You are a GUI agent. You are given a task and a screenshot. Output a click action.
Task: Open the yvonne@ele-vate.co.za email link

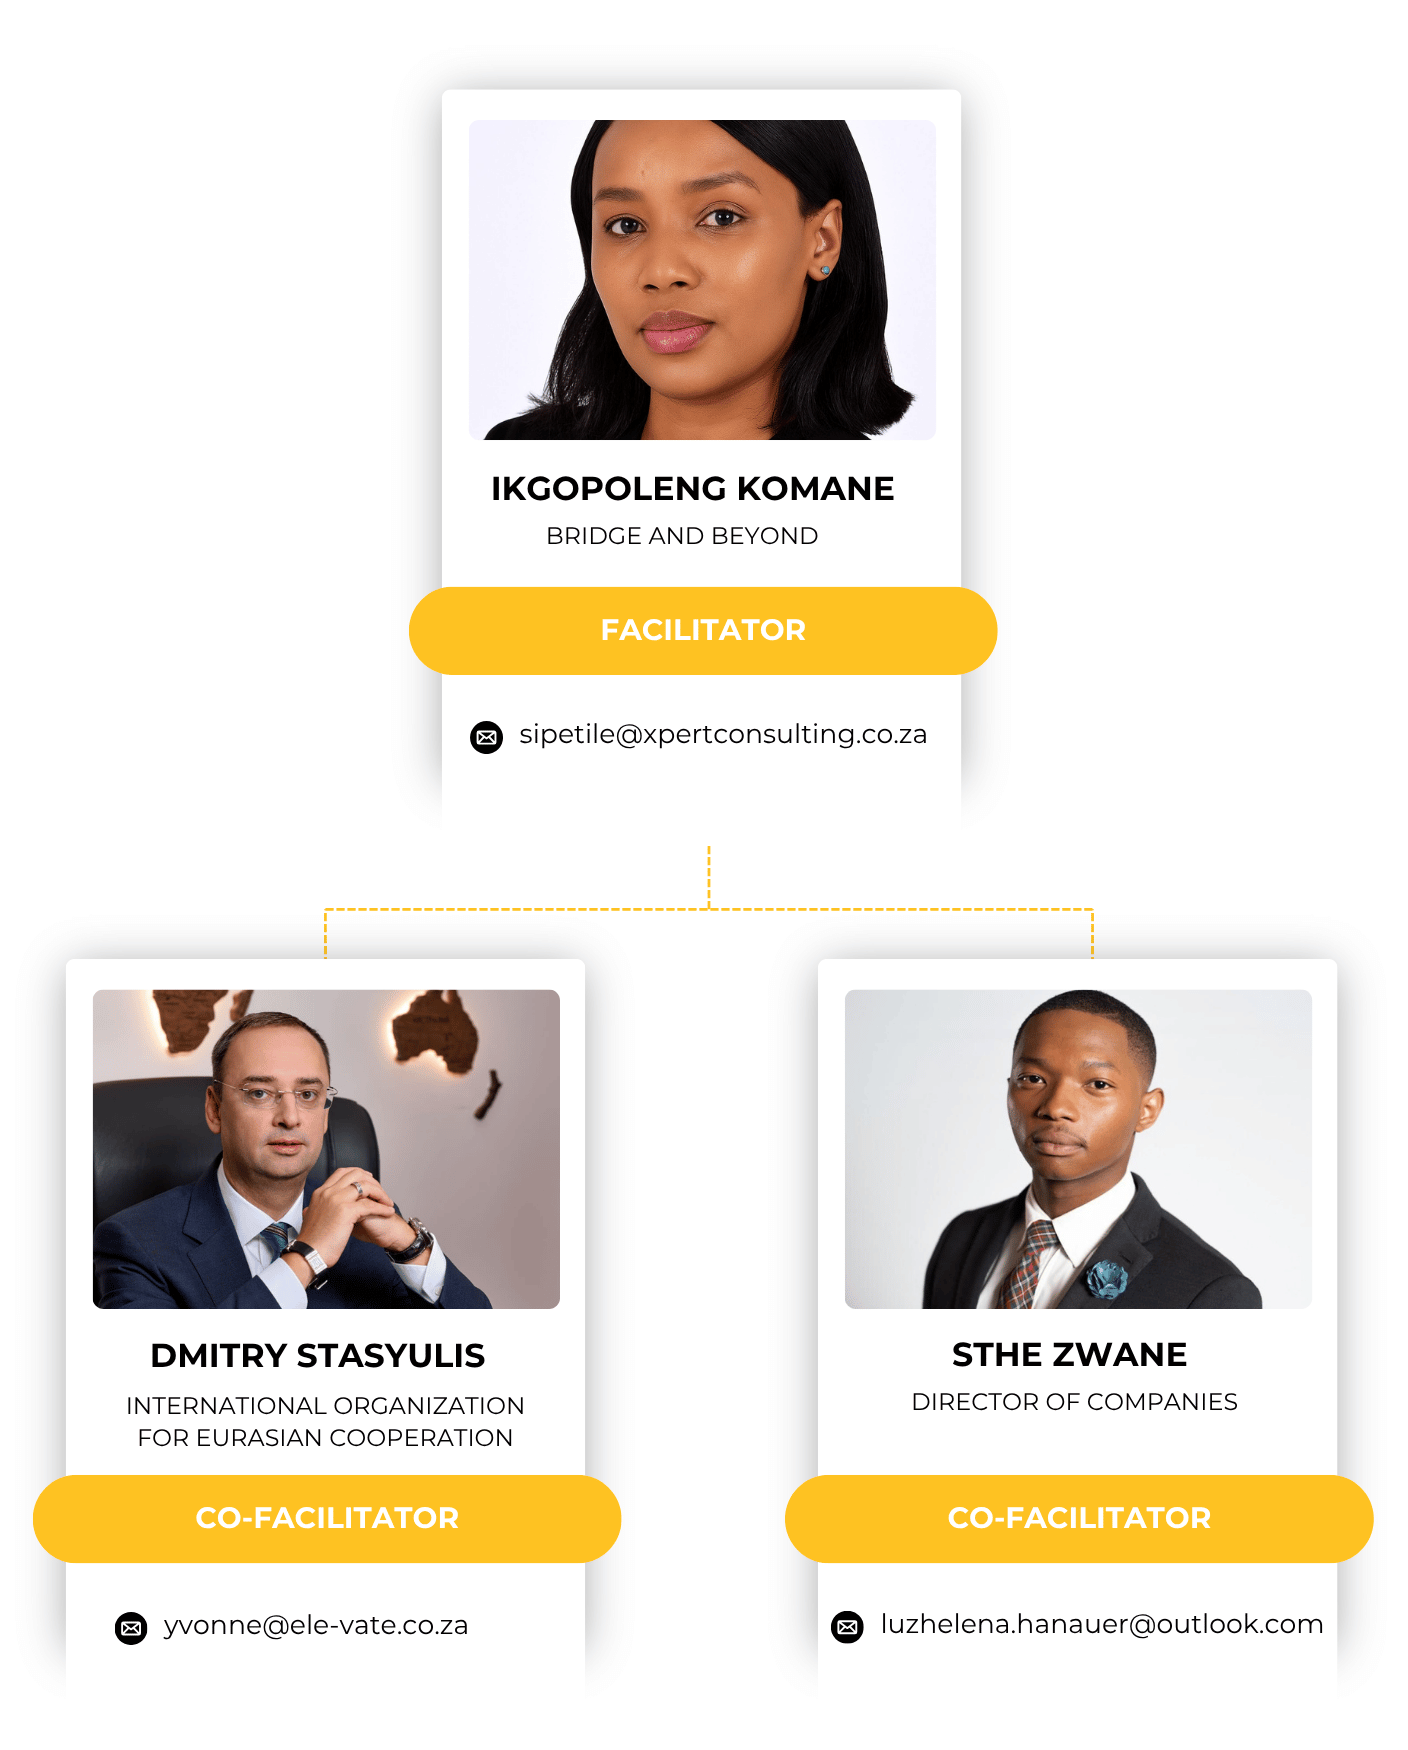click(316, 1626)
